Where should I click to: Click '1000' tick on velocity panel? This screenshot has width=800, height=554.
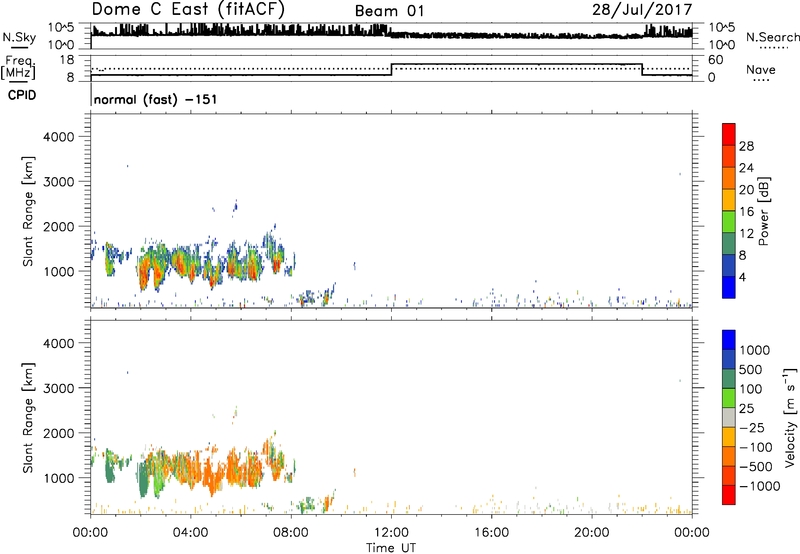59,478
